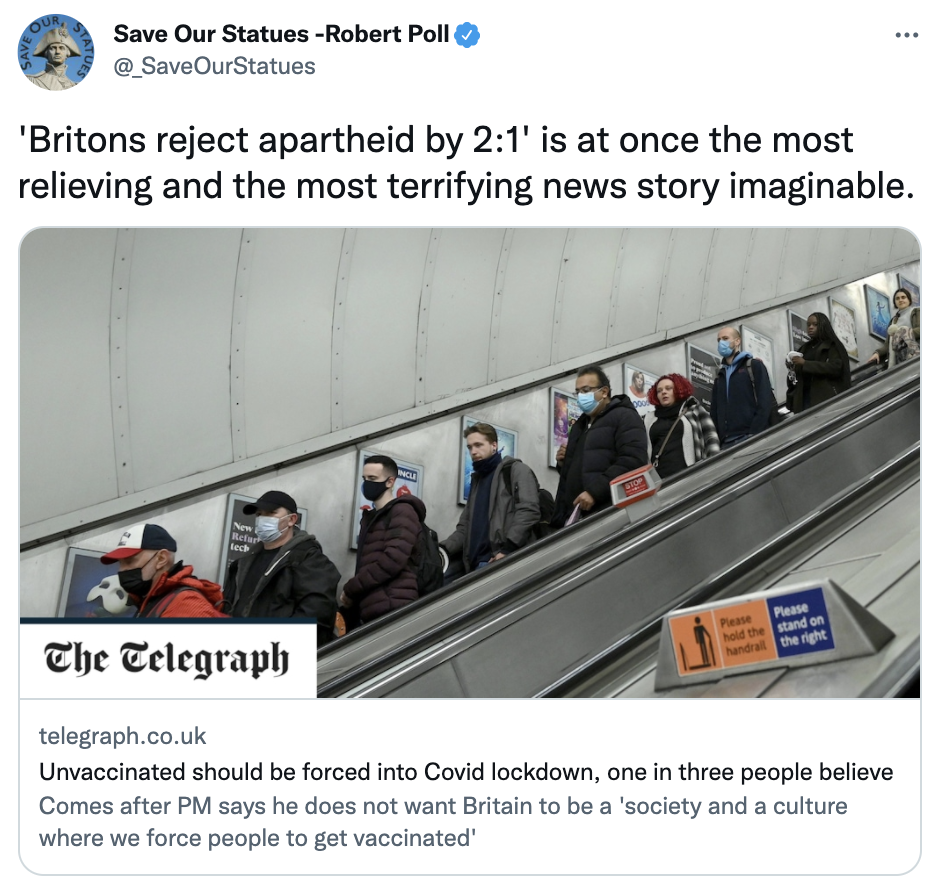Click the orange 'Please hold the handrail' sign

coord(724,639)
